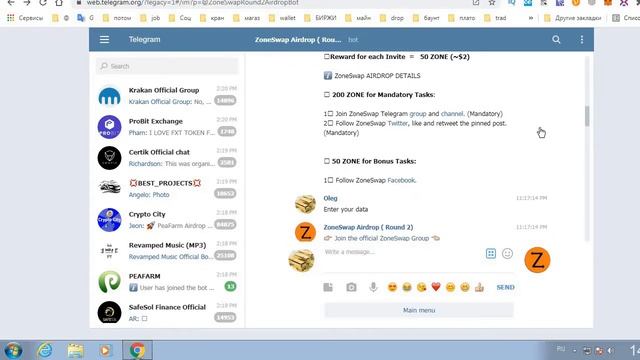Click the ZoneSwap group link in task 1
The width and height of the screenshot is (640, 360).
pyautogui.click(x=418, y=114)
